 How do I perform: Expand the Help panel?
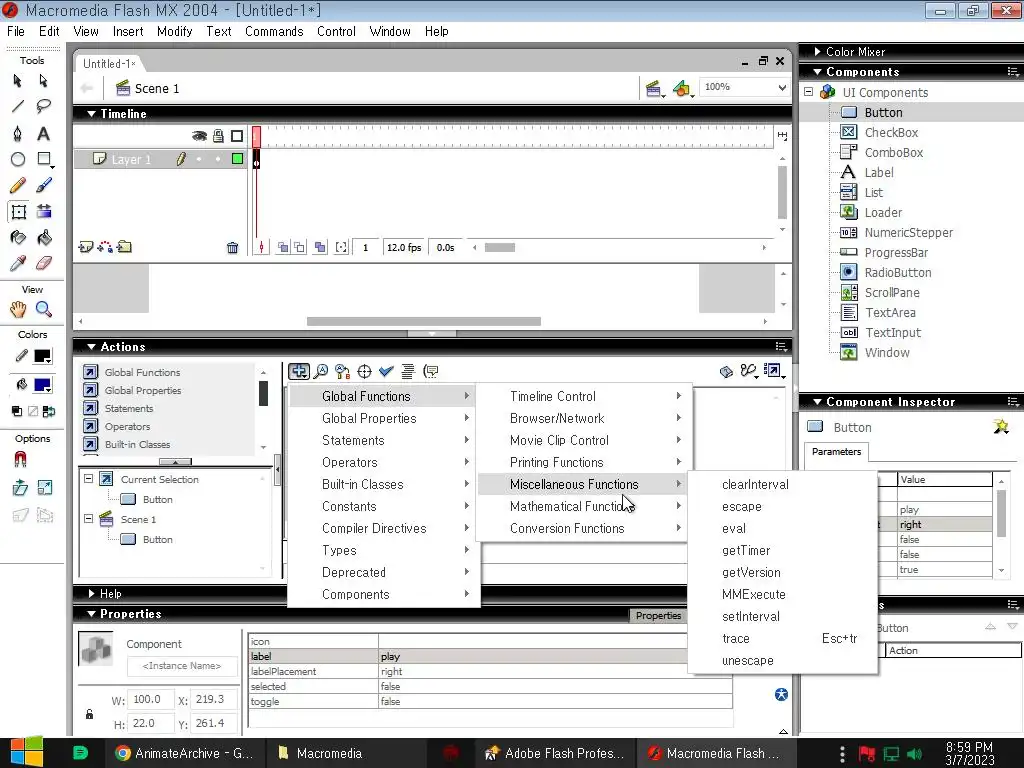pyautogui.click(x=92, y=594)
